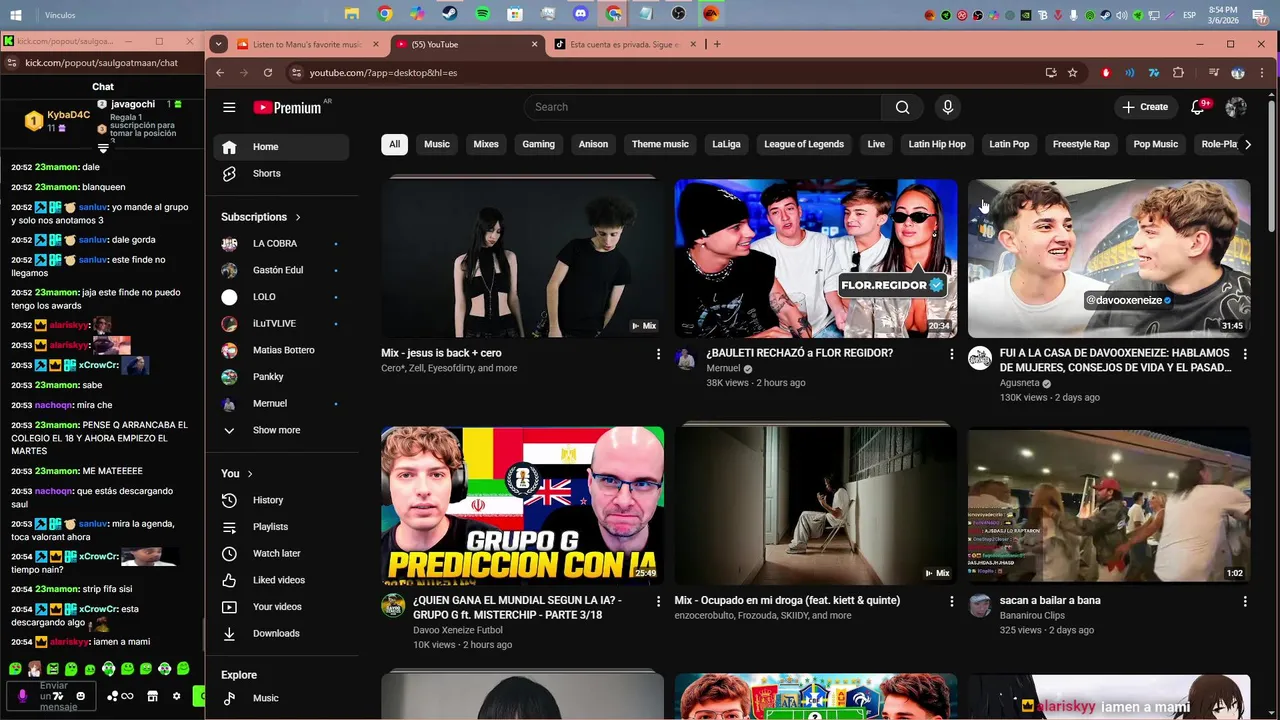Open Music under Explore

(280, 698)
